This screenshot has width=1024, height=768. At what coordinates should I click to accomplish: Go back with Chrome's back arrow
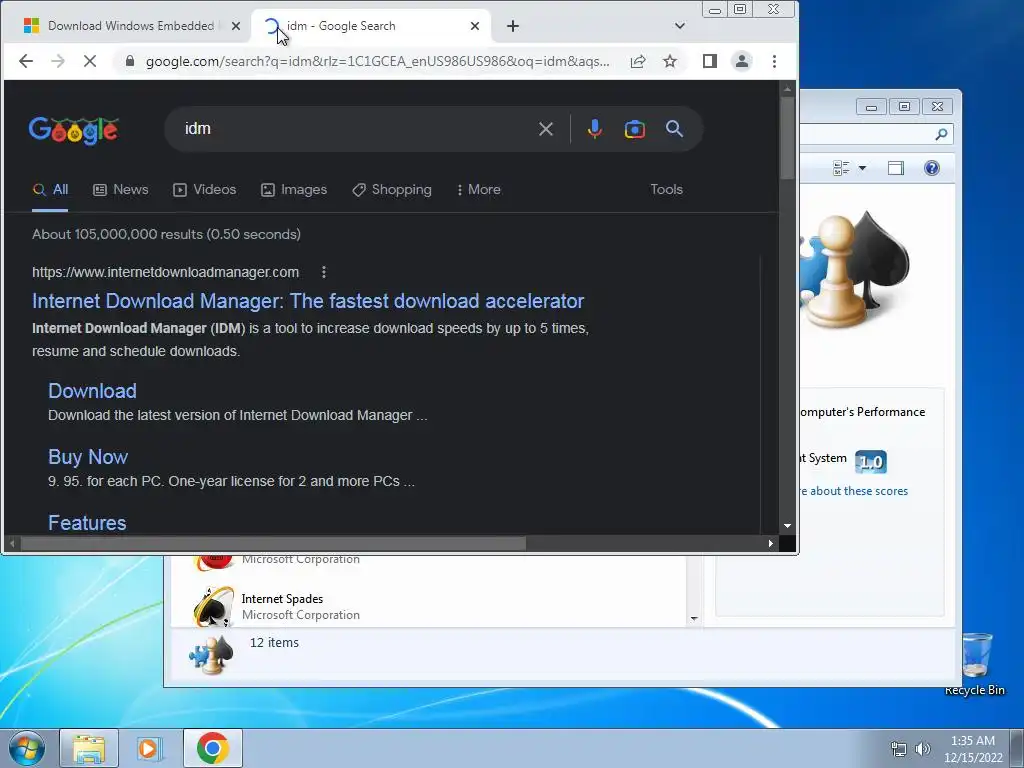[x=25, y=61]
